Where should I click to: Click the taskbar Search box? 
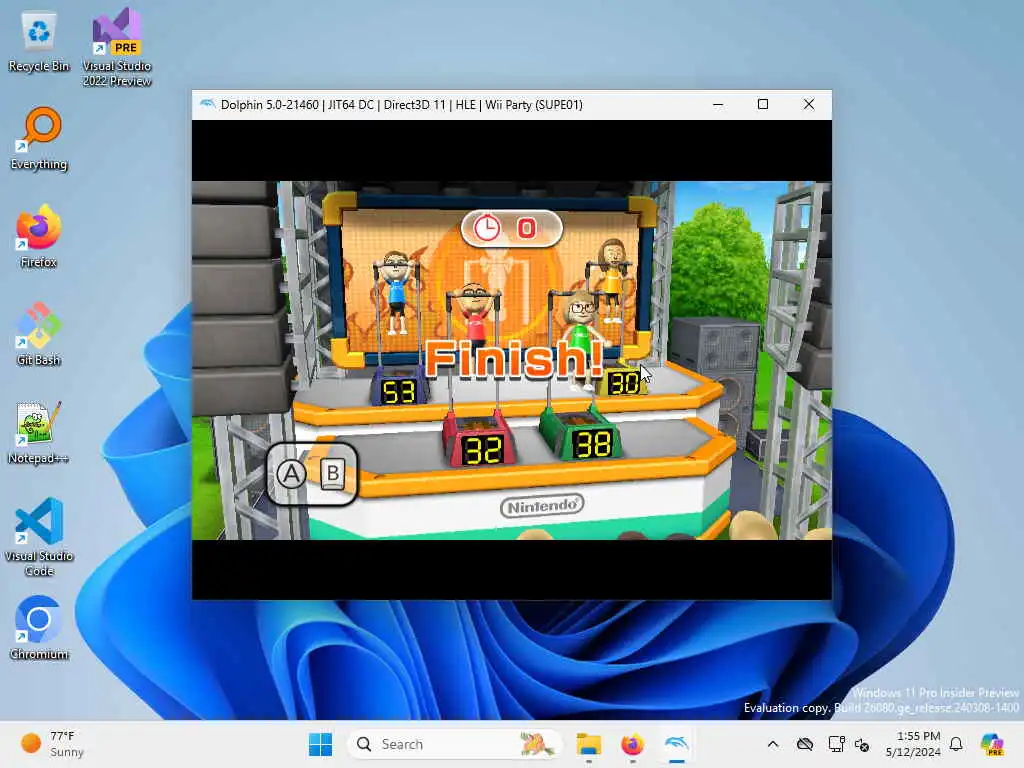pyautogui.click(x=455, y=744)
